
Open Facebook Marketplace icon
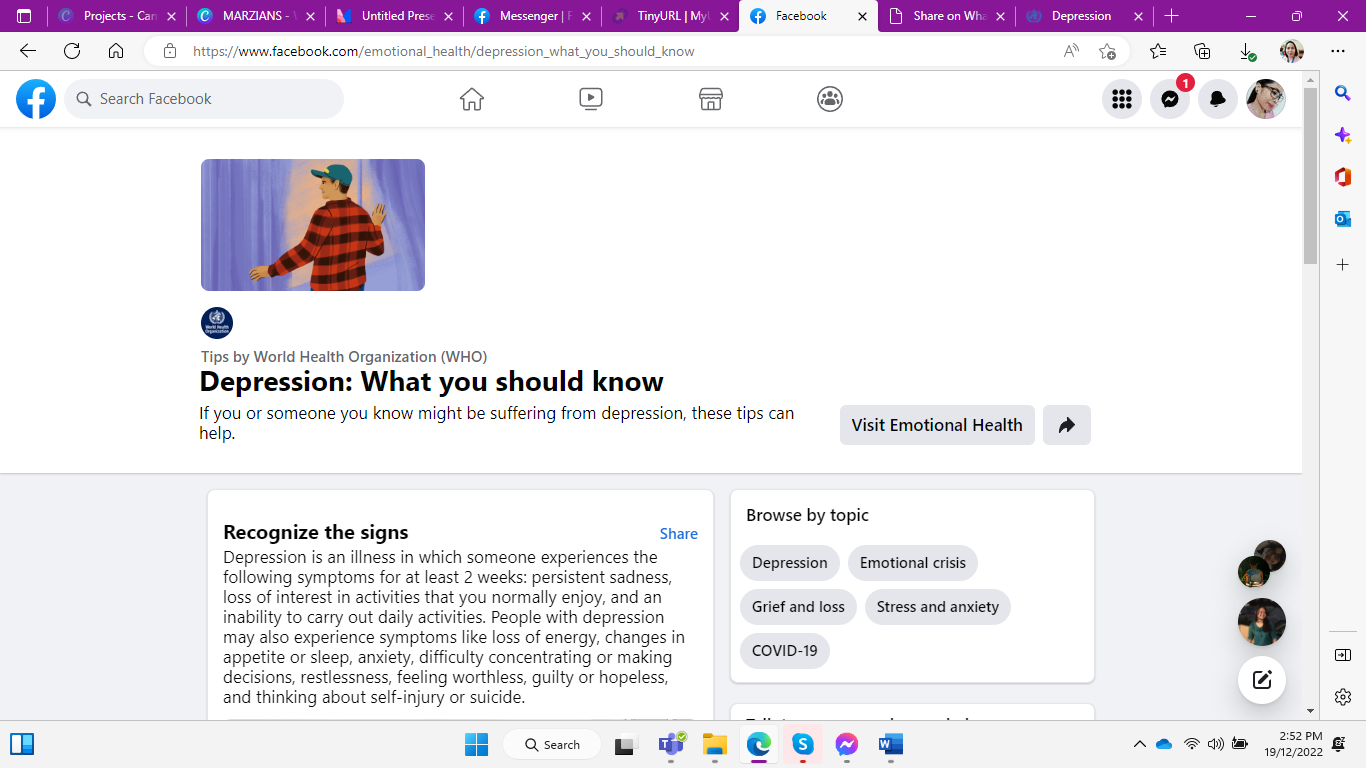711,99
